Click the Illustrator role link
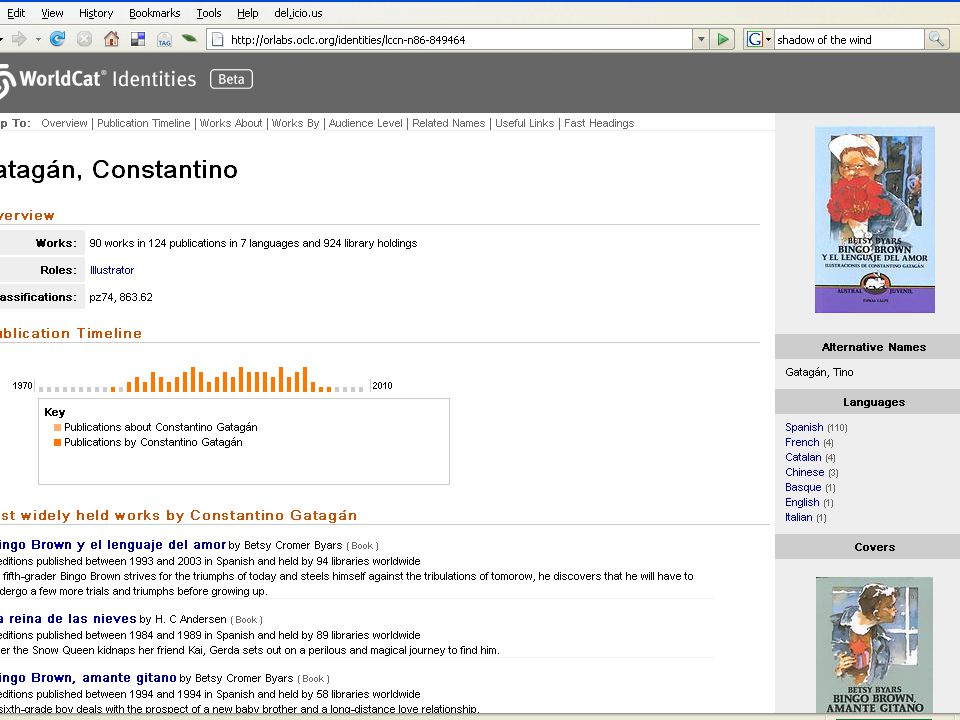The height and width of the screenshot is (720, 960). click(112, 270)
